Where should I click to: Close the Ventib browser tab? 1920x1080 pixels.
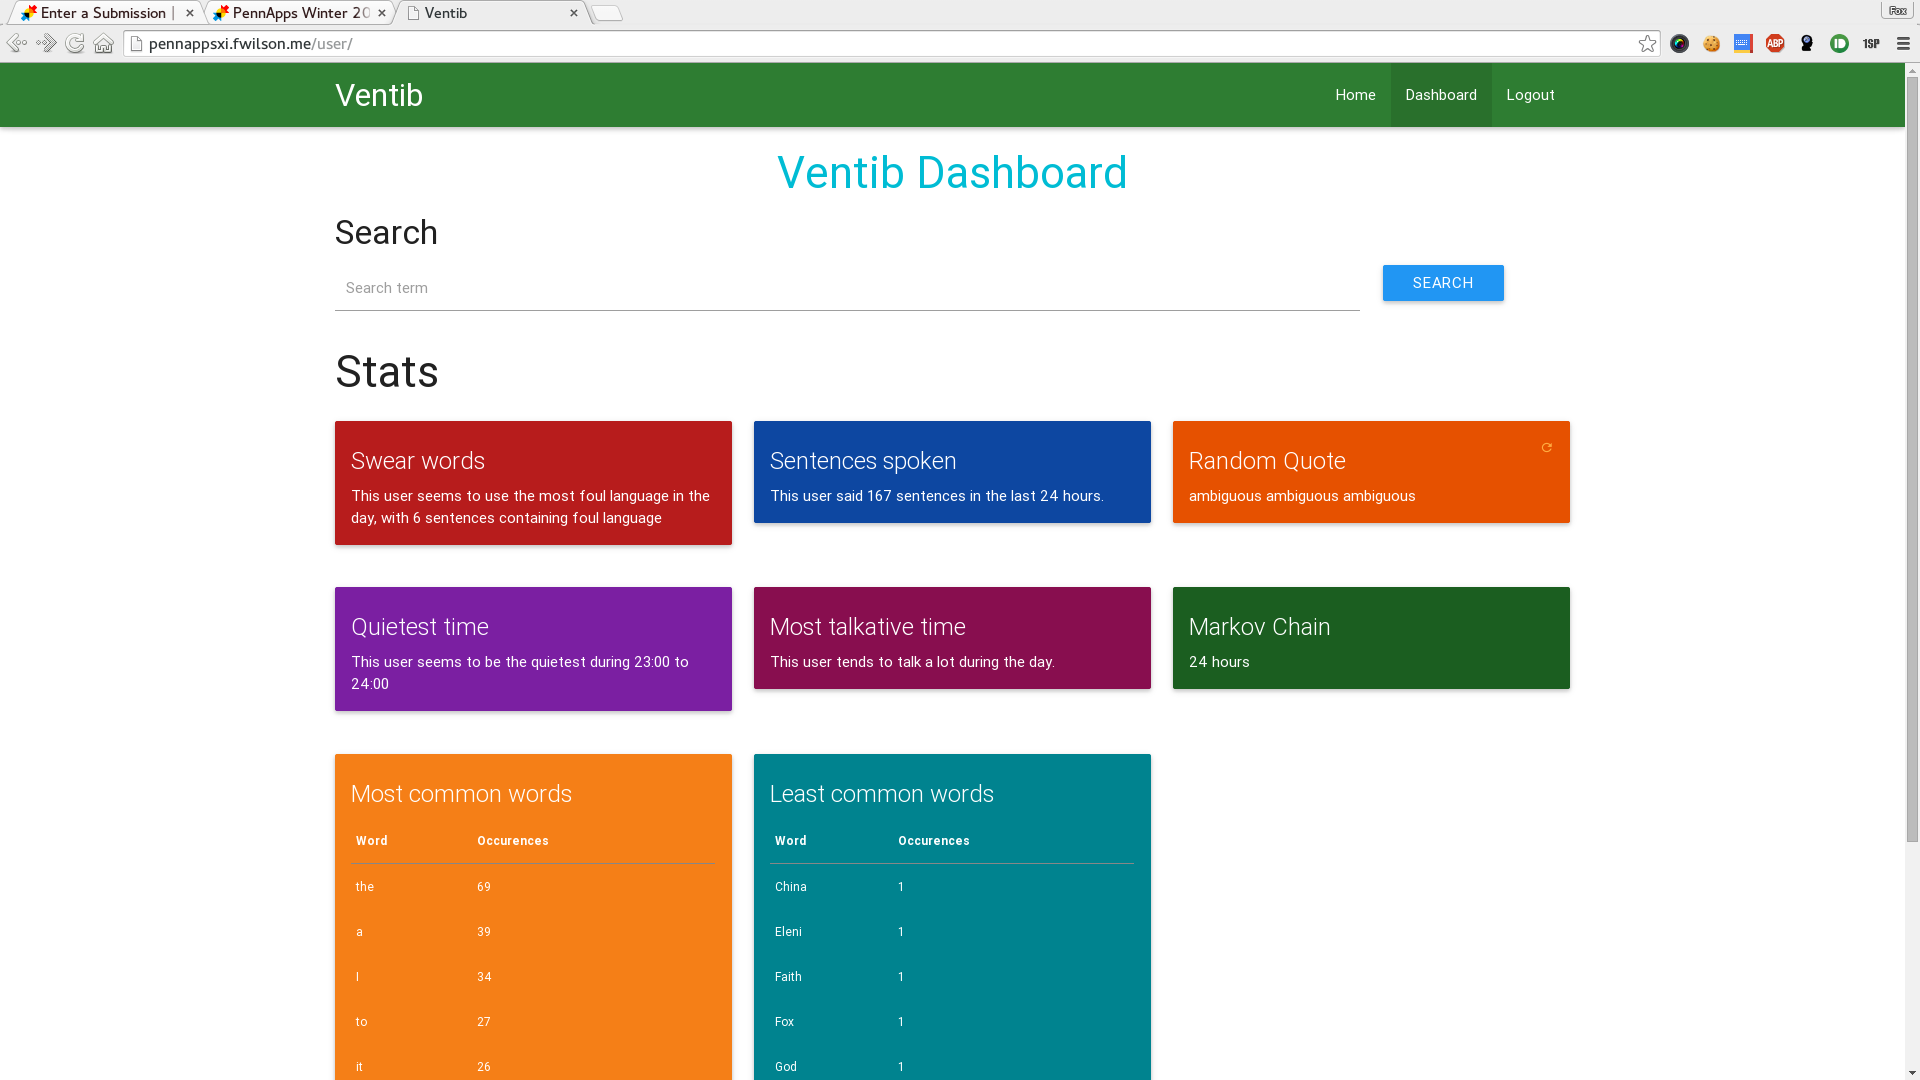(574, 13)
